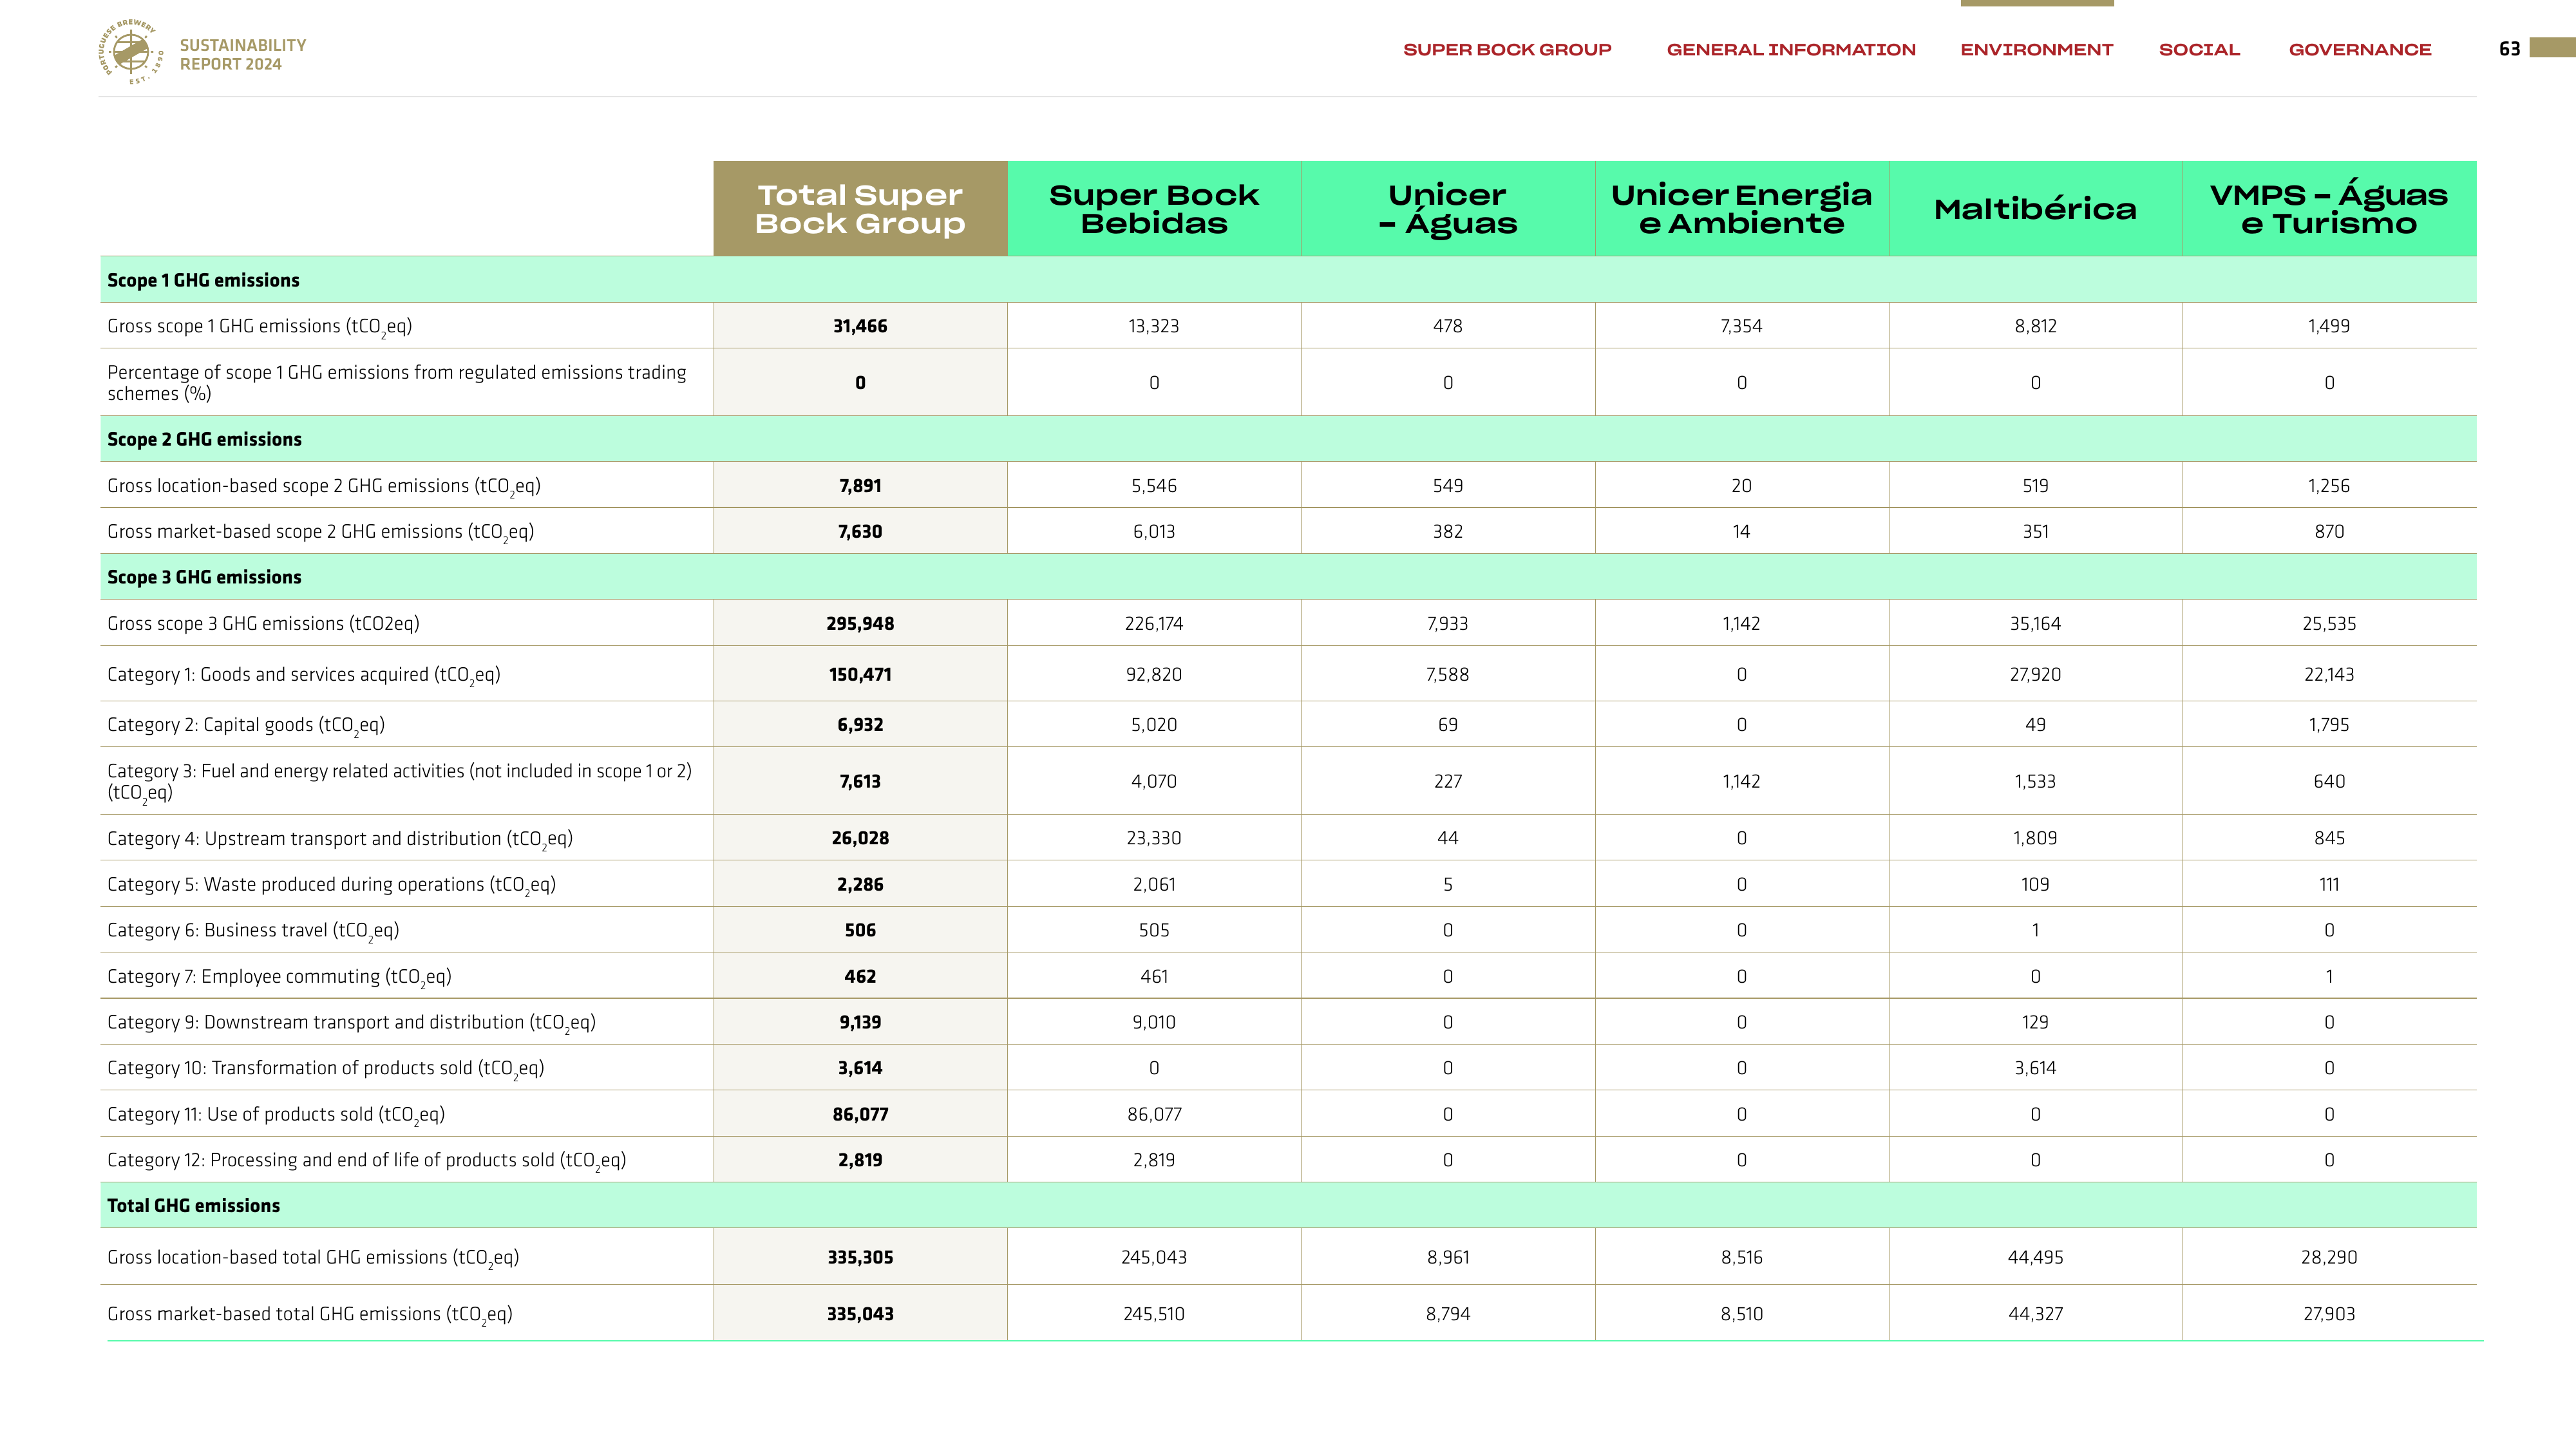Screen dimensions: 2576x1449
Task: Click Category 5 Waste produced row label
Action: pos(332,886)
